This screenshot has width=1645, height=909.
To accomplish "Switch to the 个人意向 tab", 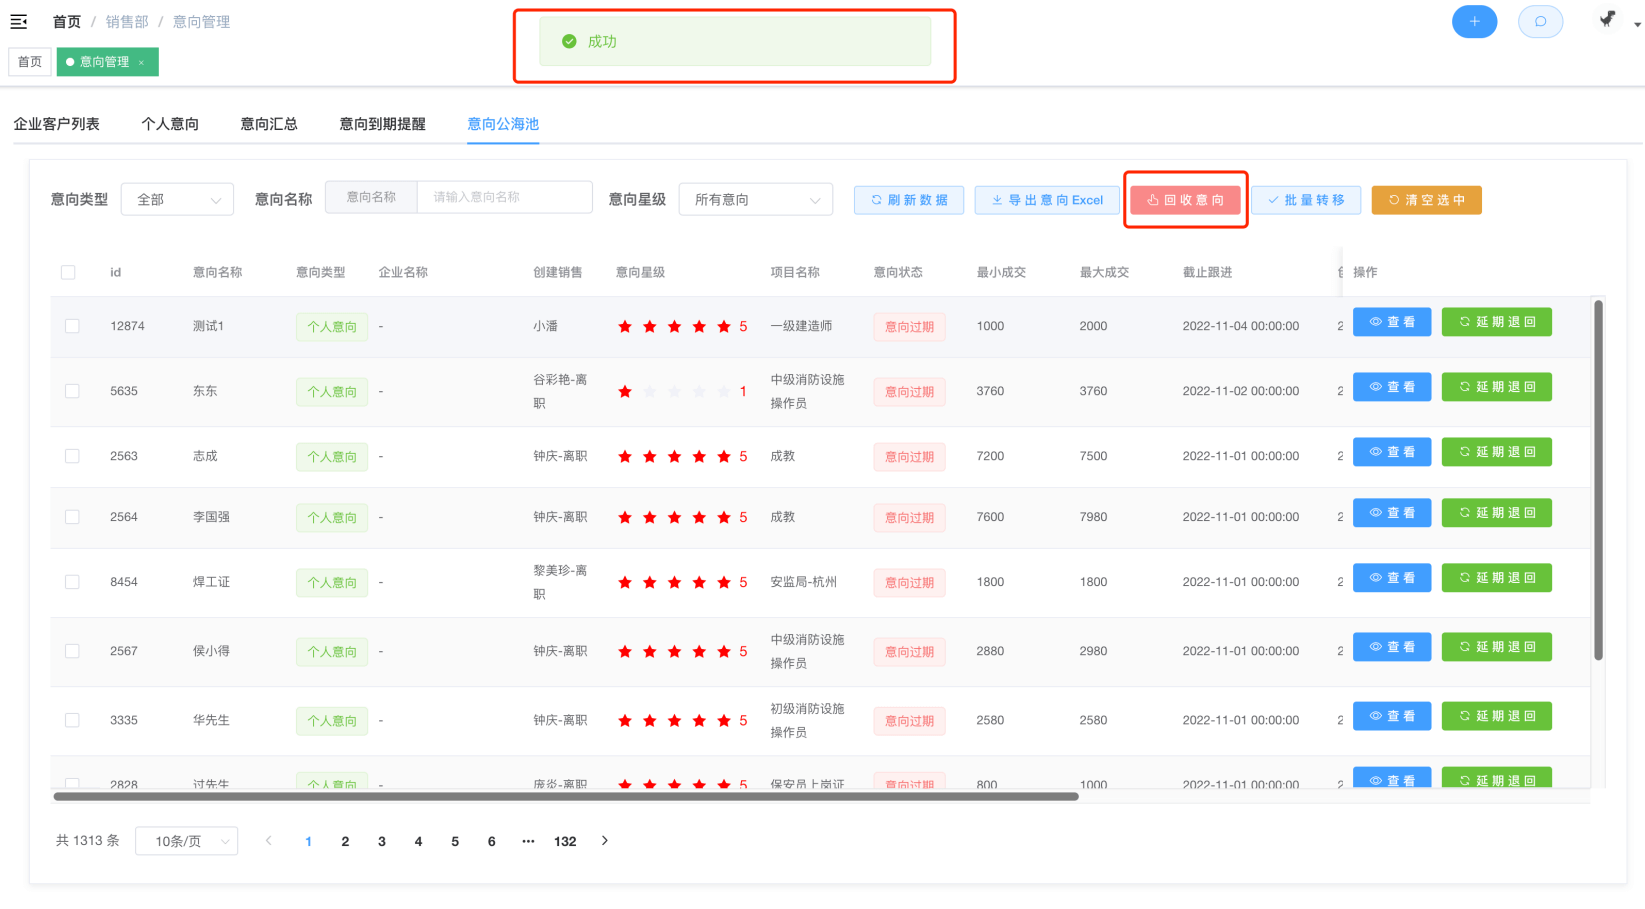I will tap(170, 124).
